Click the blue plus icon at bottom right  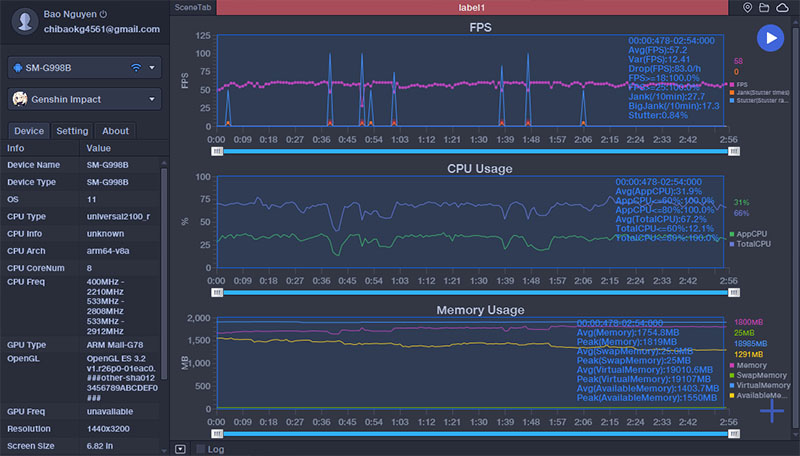772,410
